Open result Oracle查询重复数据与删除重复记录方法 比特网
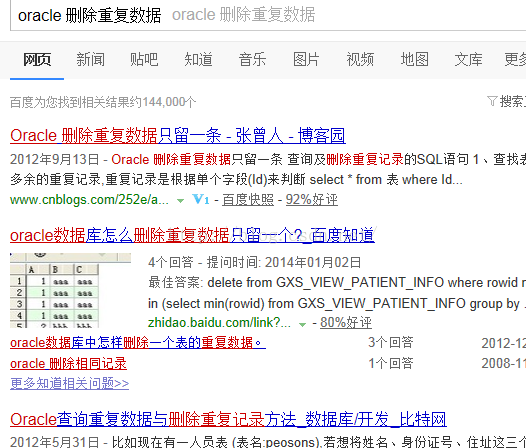Viewport: 526px width, 448px height. [228, 419]
